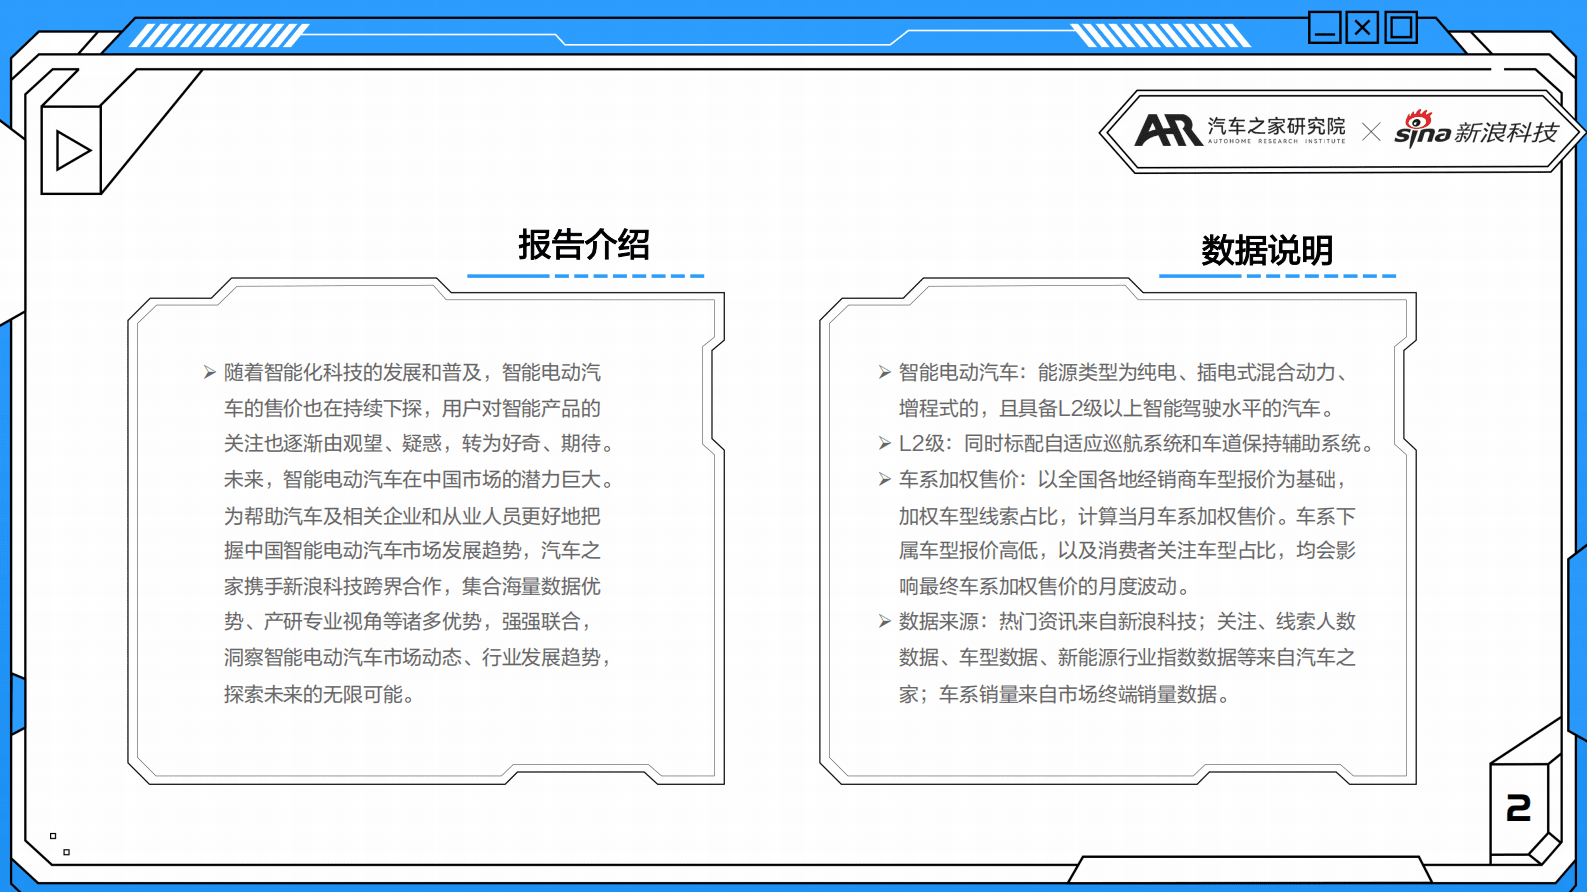Click the page number 2 box

[x=1518, y=808]
